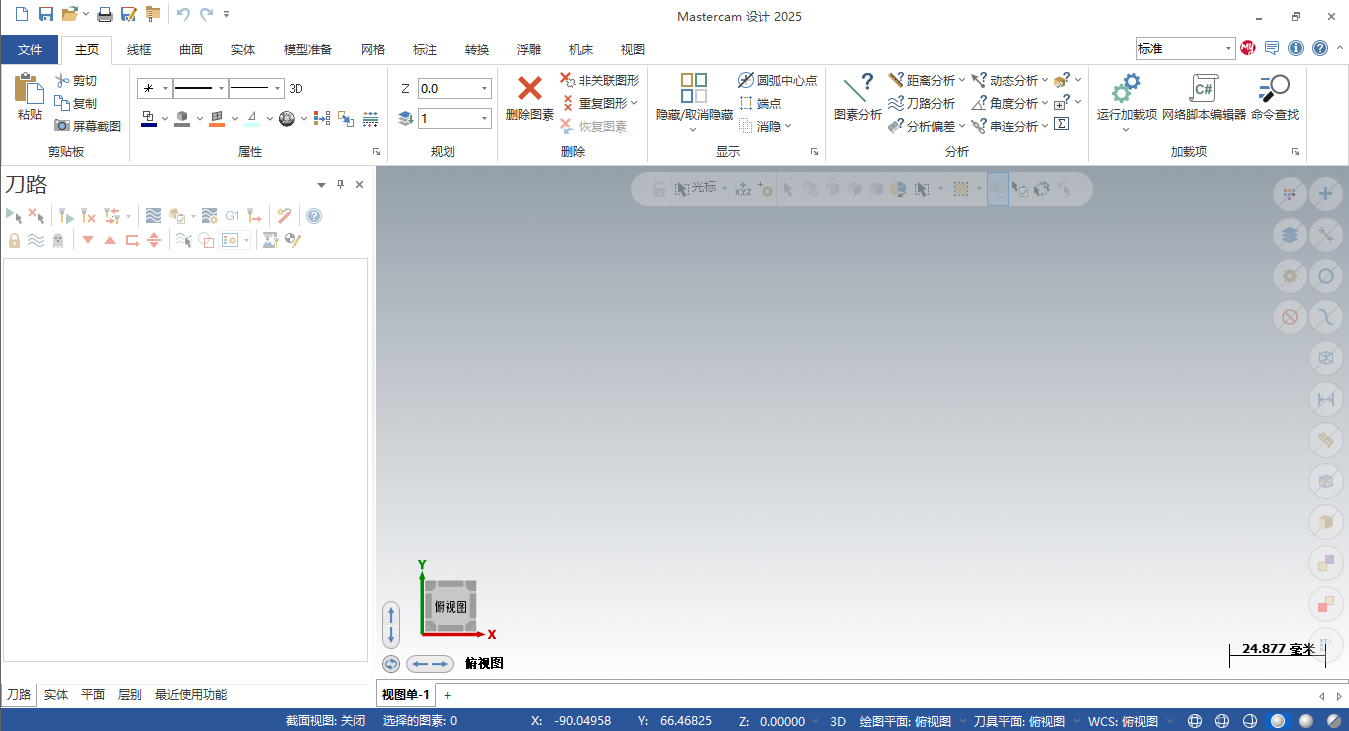Toggle 3D mode in the 属性 group
The width and height of the screenshot is (1349, 731).
tap(296, 89)
